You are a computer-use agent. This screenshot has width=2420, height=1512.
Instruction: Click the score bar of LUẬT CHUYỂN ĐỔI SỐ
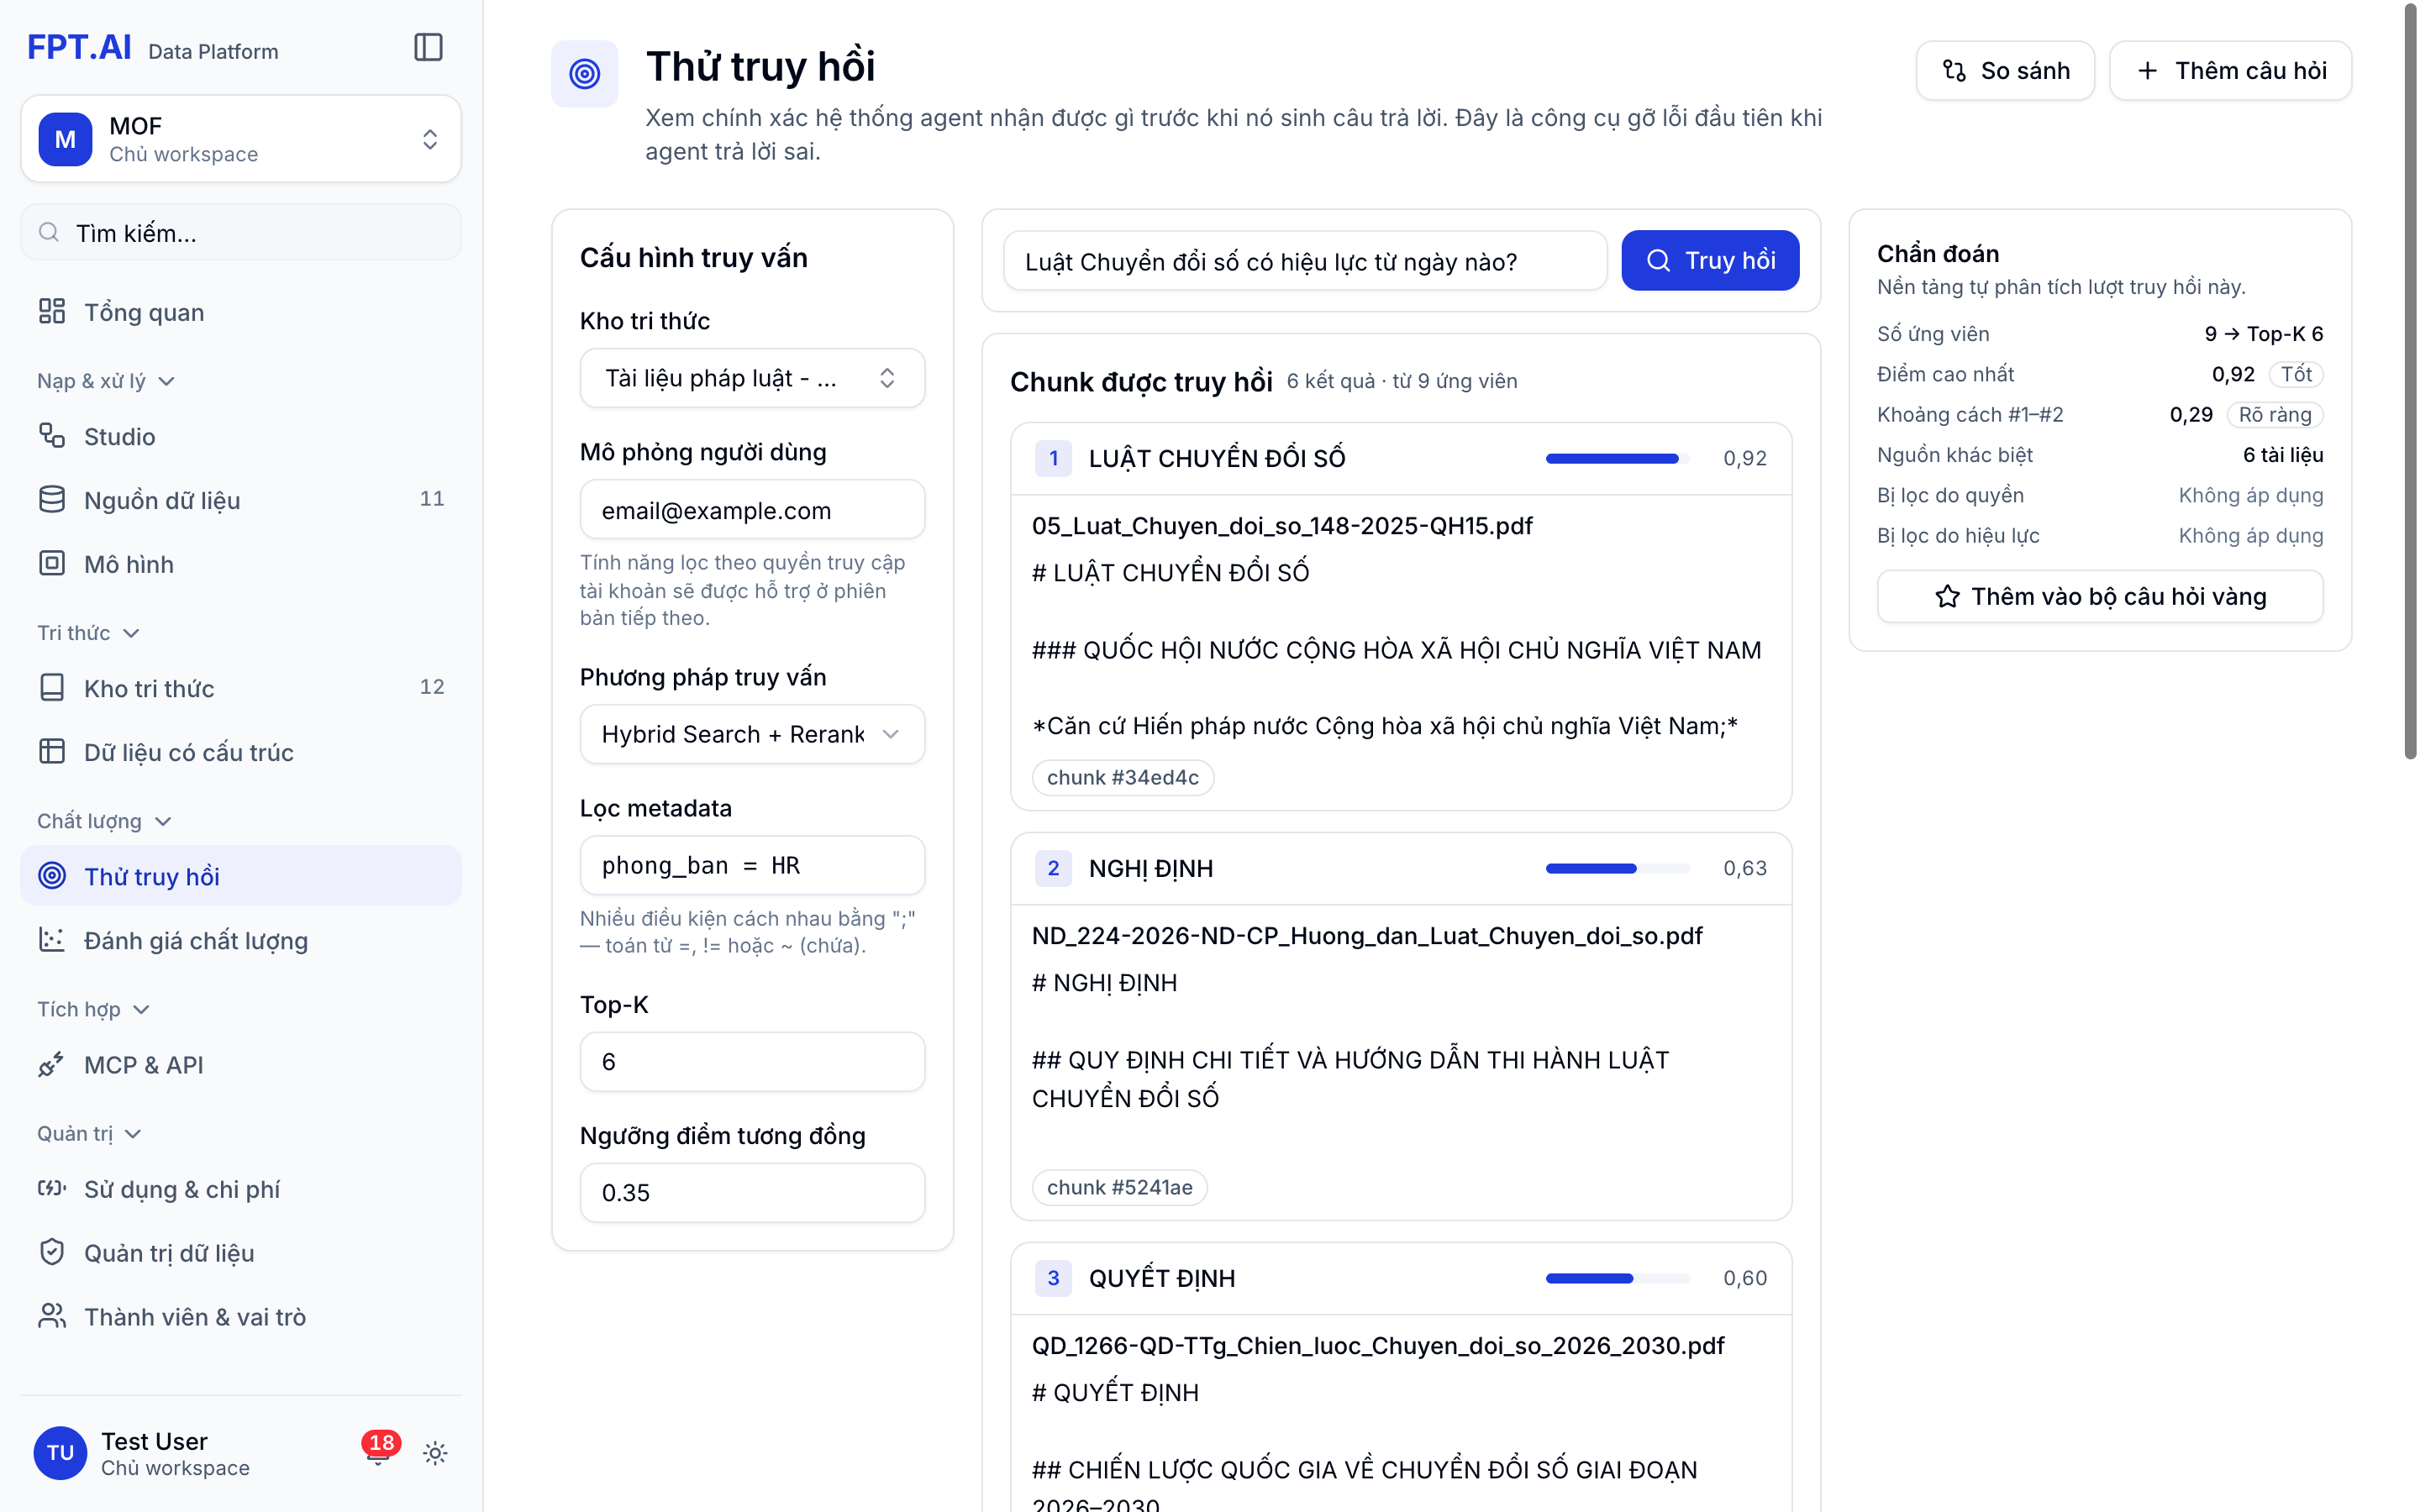coord(1617,458)
